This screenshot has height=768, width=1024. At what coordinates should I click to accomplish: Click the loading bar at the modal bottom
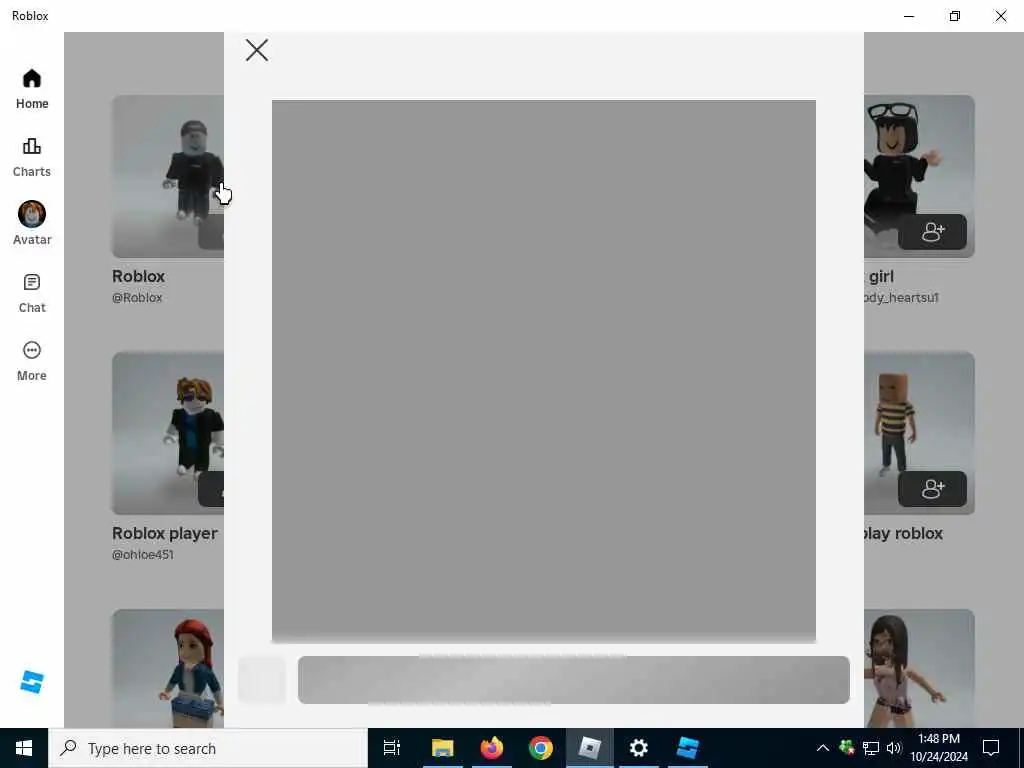click(573, 680)
